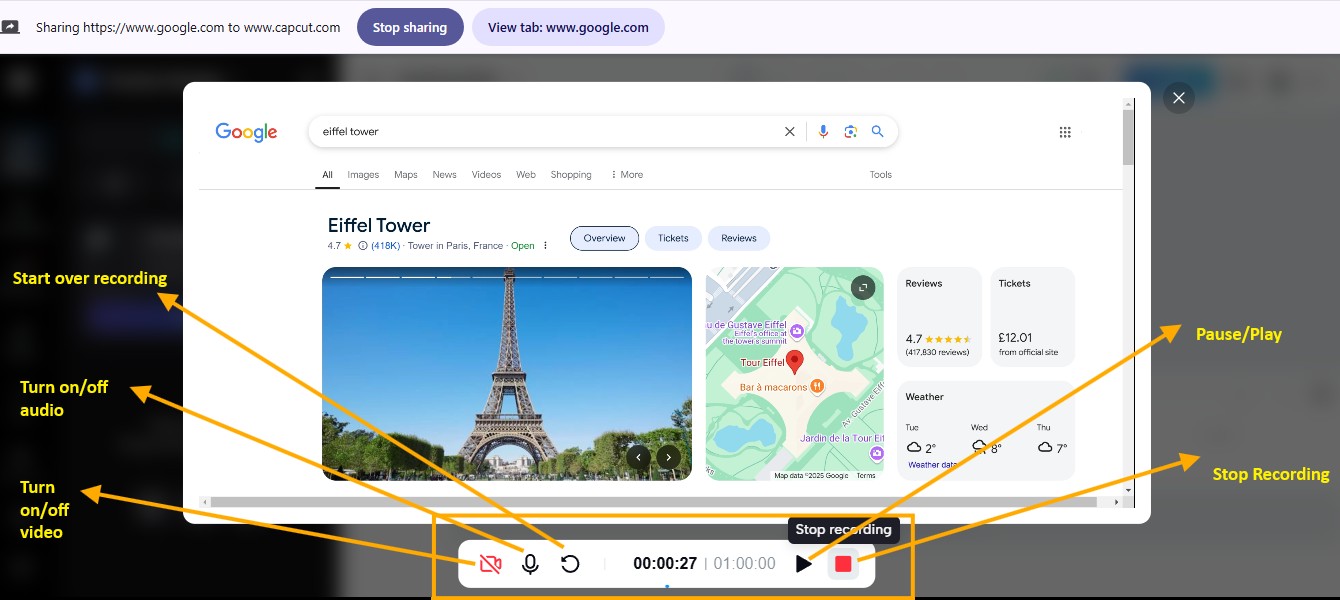
Task: Click the info icon next to the rating
Action: (362, 246)
